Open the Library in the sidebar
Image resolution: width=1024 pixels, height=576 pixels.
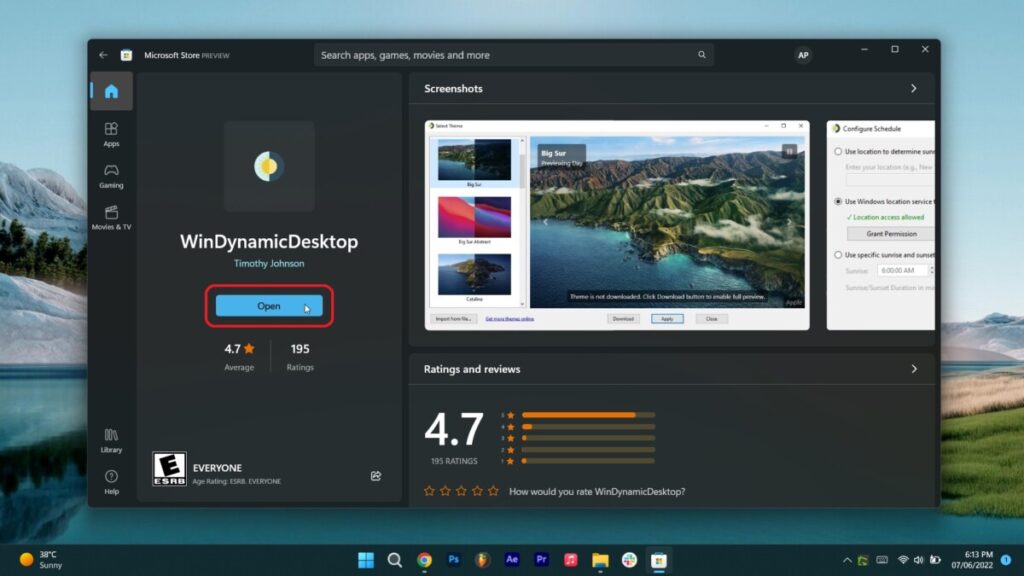[x=112, y=440]
